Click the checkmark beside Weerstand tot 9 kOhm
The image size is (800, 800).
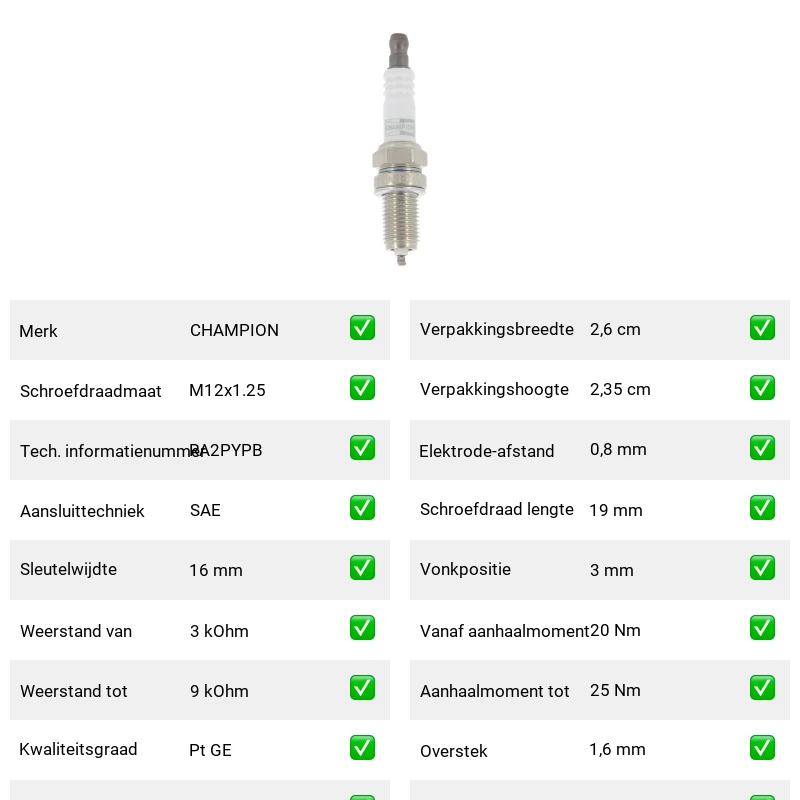tap(362, 688)
